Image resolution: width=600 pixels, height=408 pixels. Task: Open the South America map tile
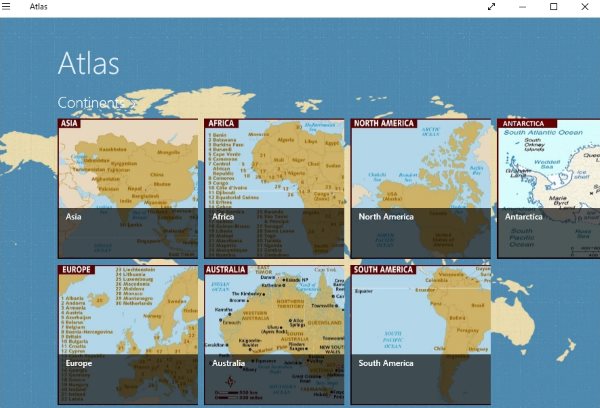[421, 335]
